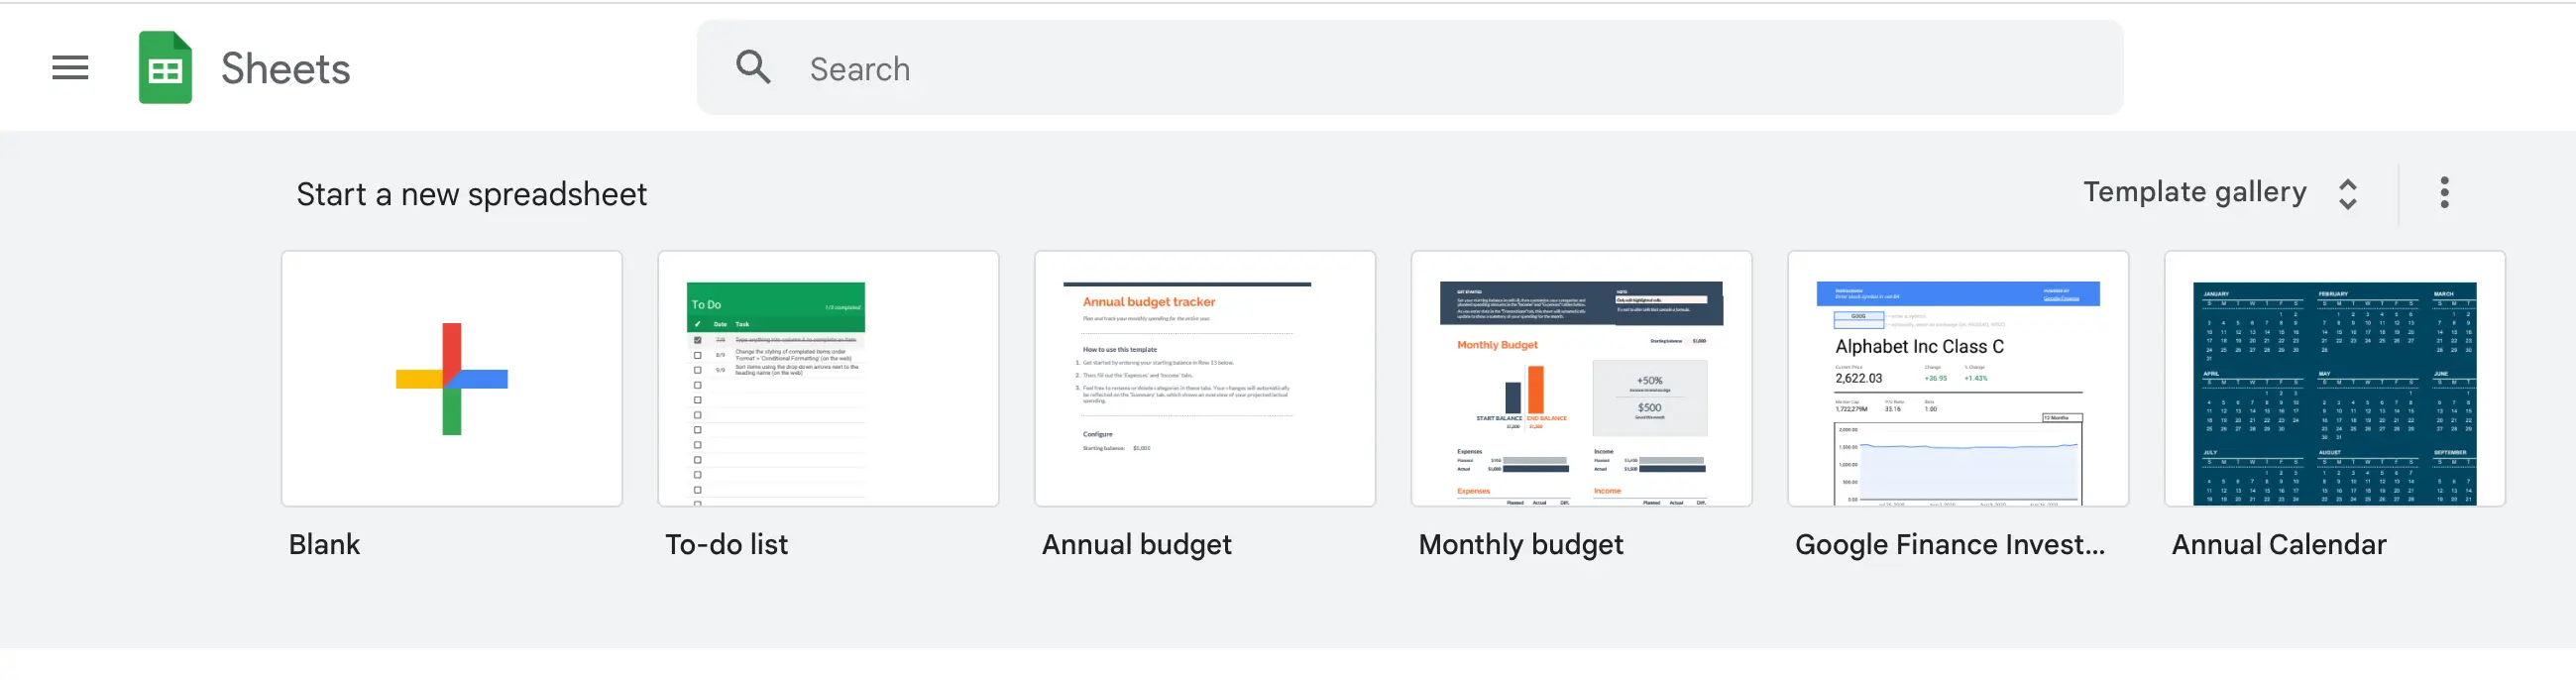This screenshot has height=680, width=2576.
Task: Click a checkbox in the To-do list preview
Action: click(697, 370)
